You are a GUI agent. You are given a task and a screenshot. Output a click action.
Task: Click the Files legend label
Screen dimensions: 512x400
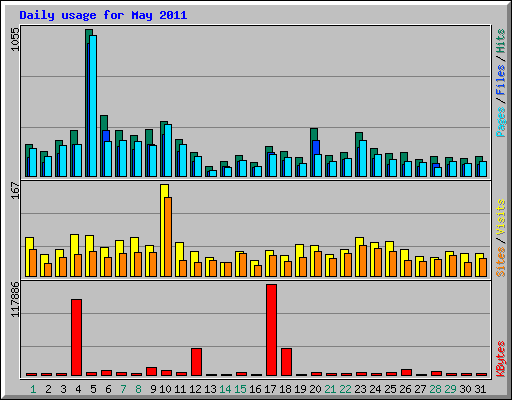tap(500, 79)
